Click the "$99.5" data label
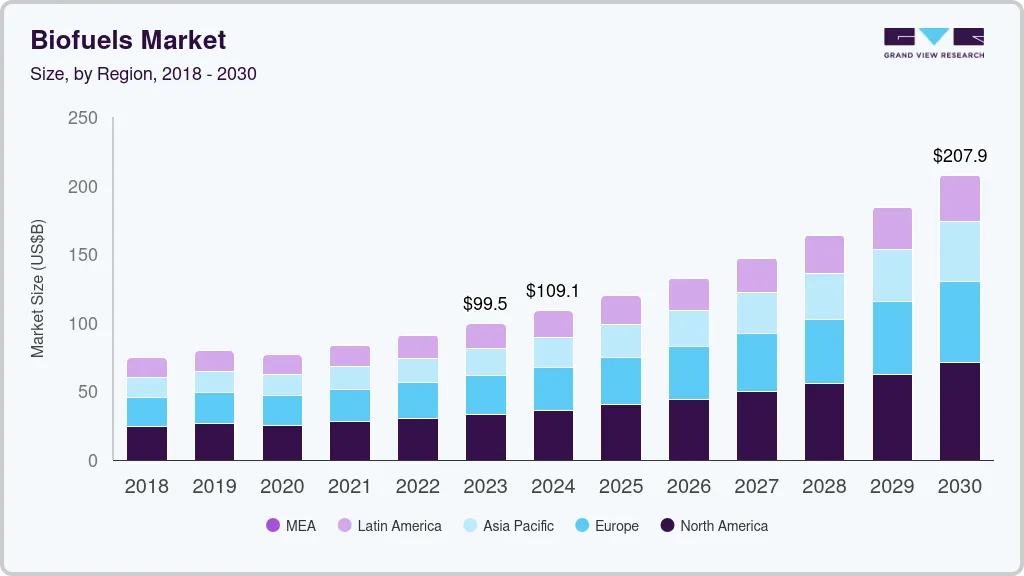Screen dimensions: 1024x576 485,303
